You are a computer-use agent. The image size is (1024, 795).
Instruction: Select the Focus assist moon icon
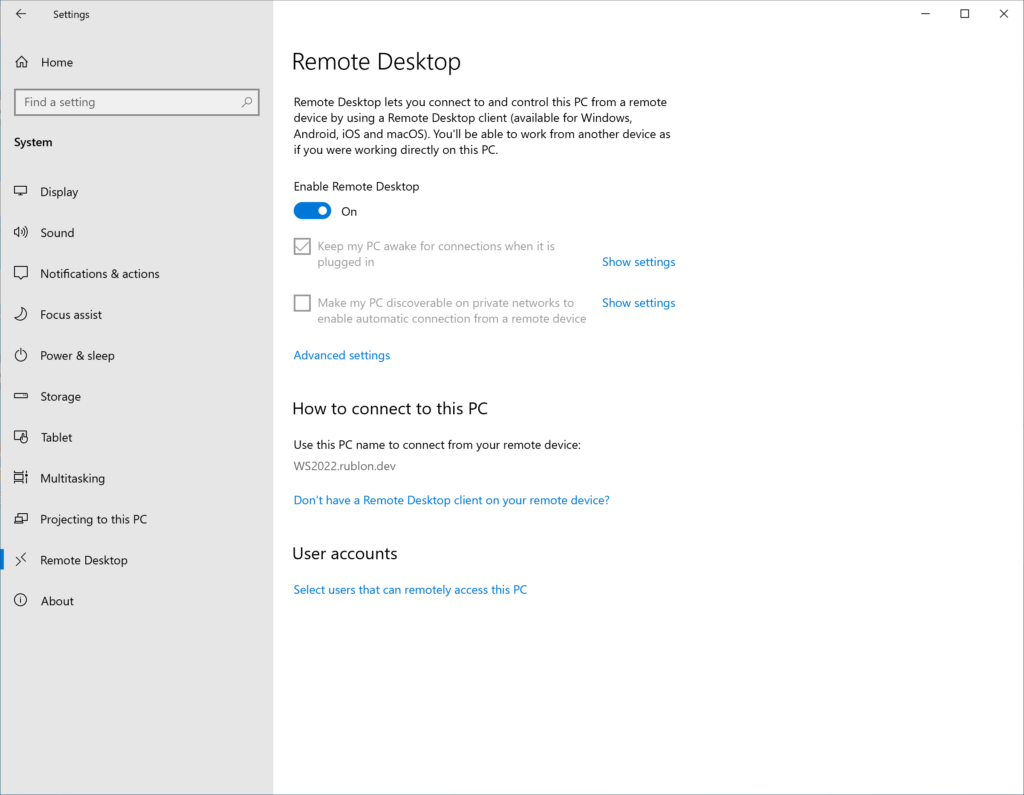[21, 314]
